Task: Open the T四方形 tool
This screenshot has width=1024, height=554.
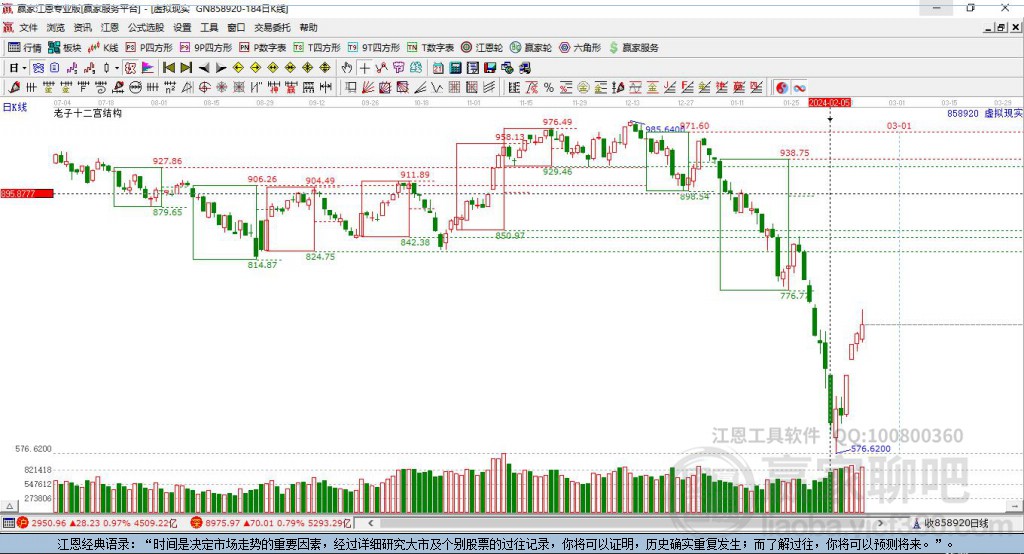Action: [317, 48]
